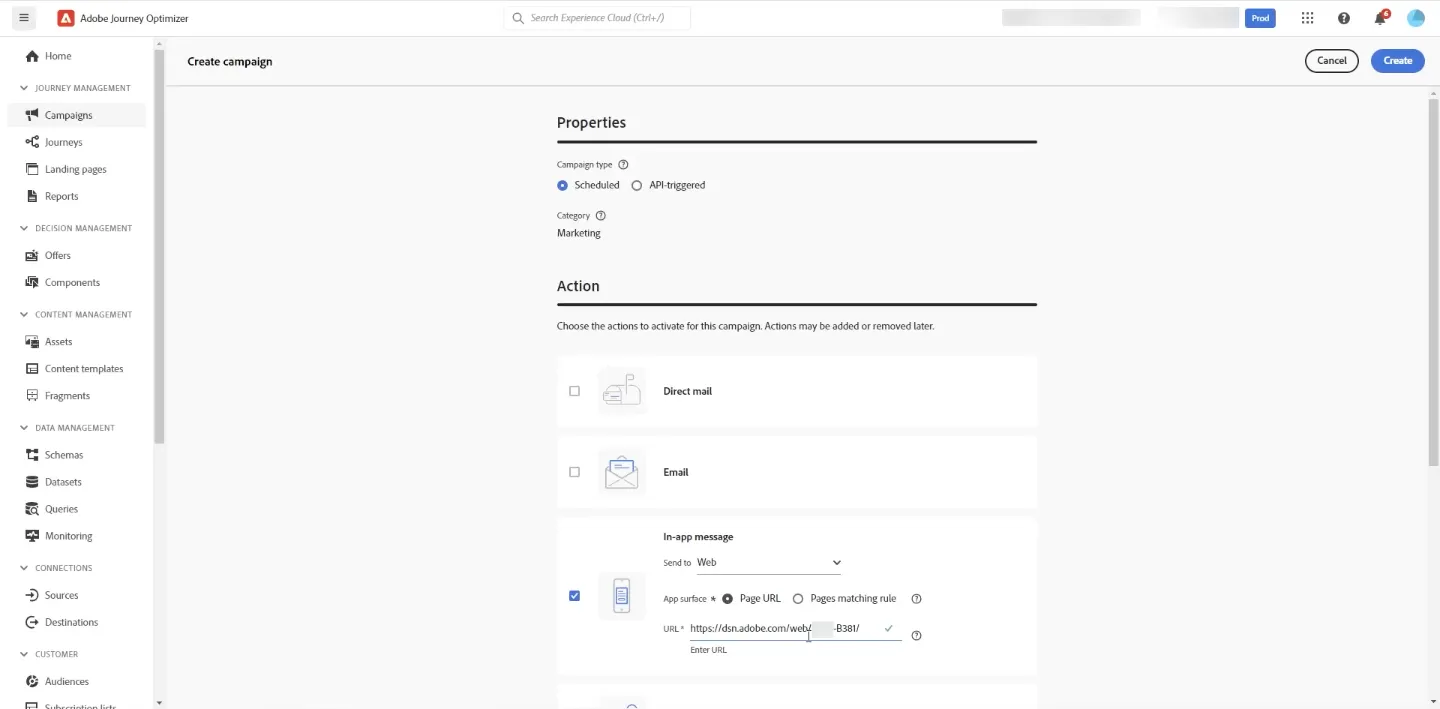
Task: Open the notifications bell
Action: point(1381,18)
